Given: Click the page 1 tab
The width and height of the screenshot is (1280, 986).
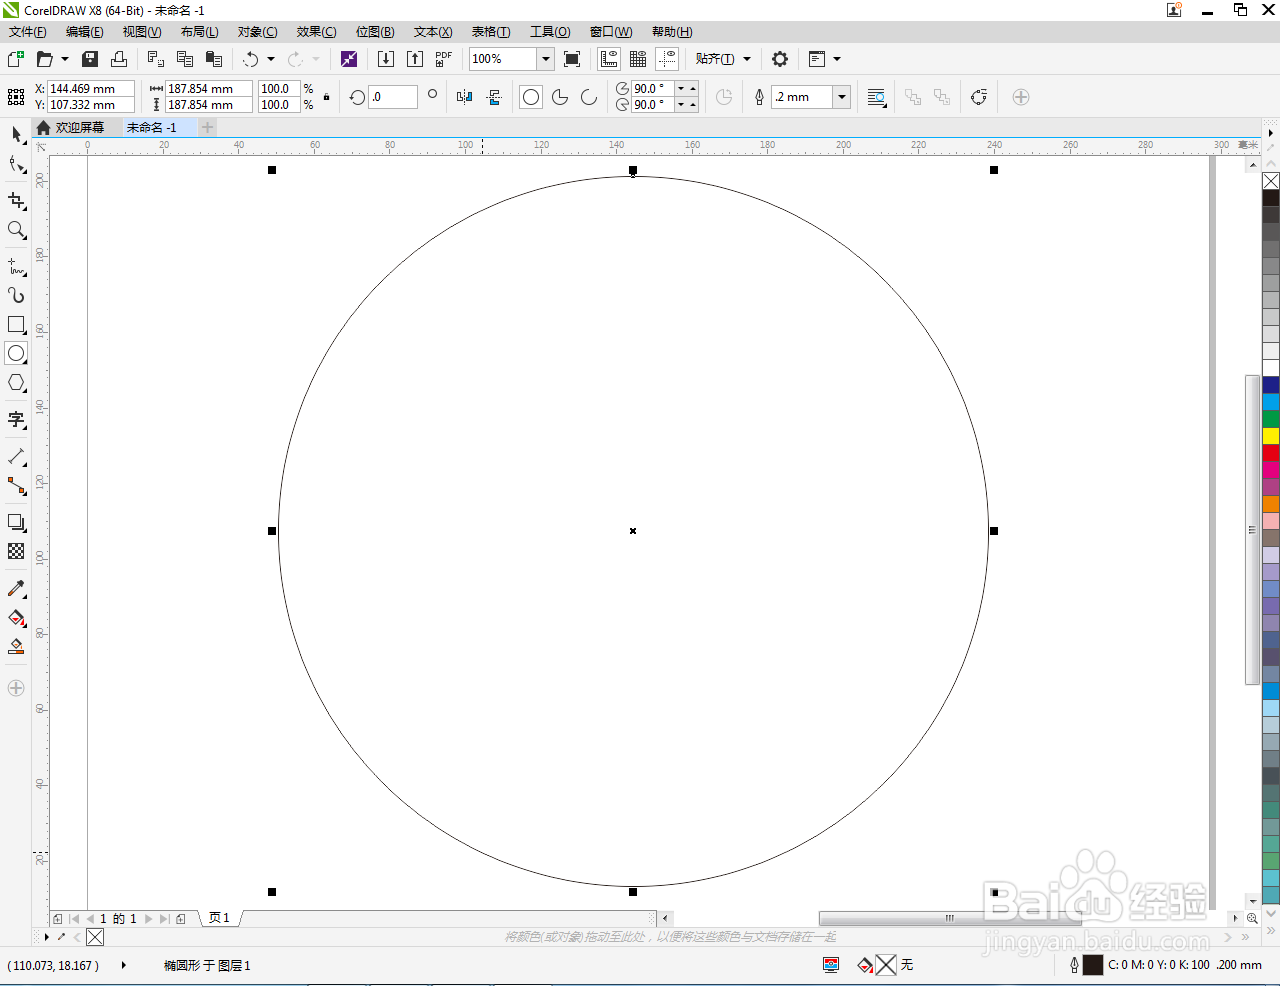Looking at the screenshot, I should (x=219, y=918).
